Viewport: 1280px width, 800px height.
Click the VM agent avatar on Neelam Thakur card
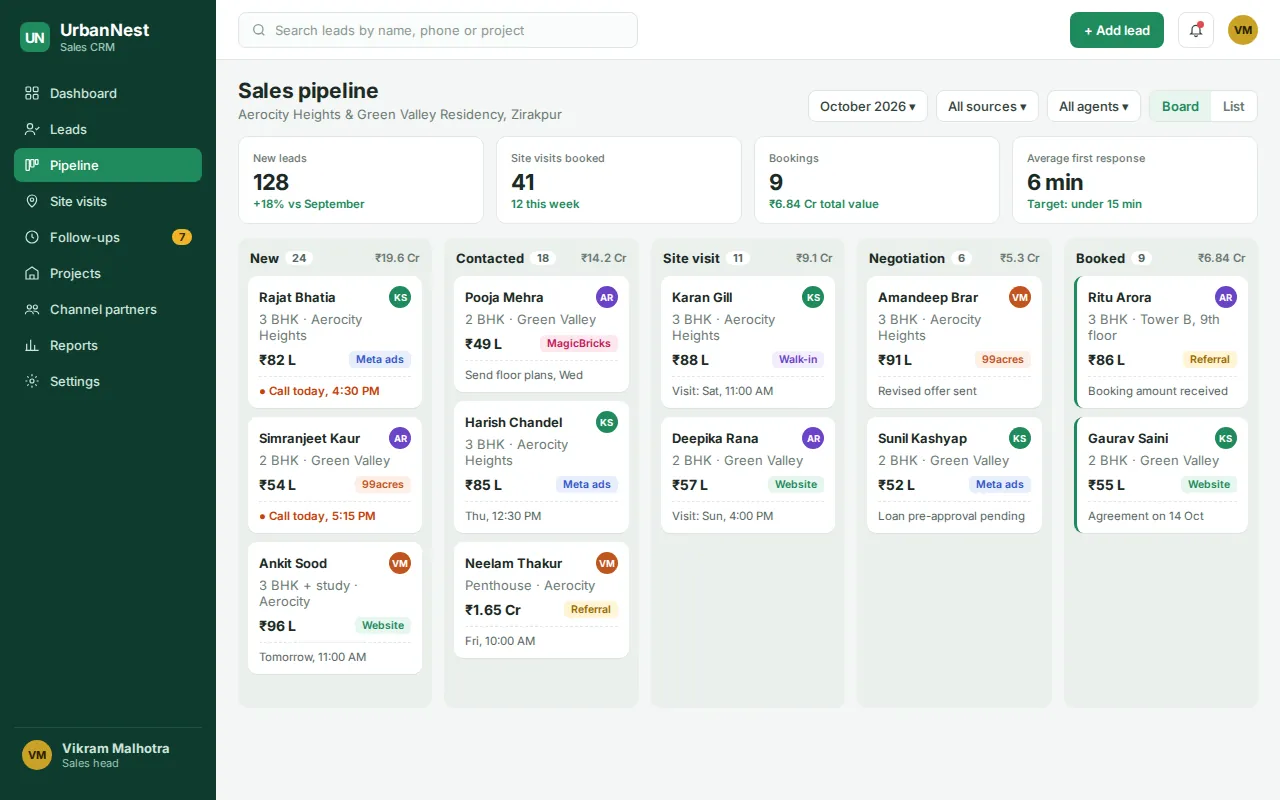pos(607,563)
